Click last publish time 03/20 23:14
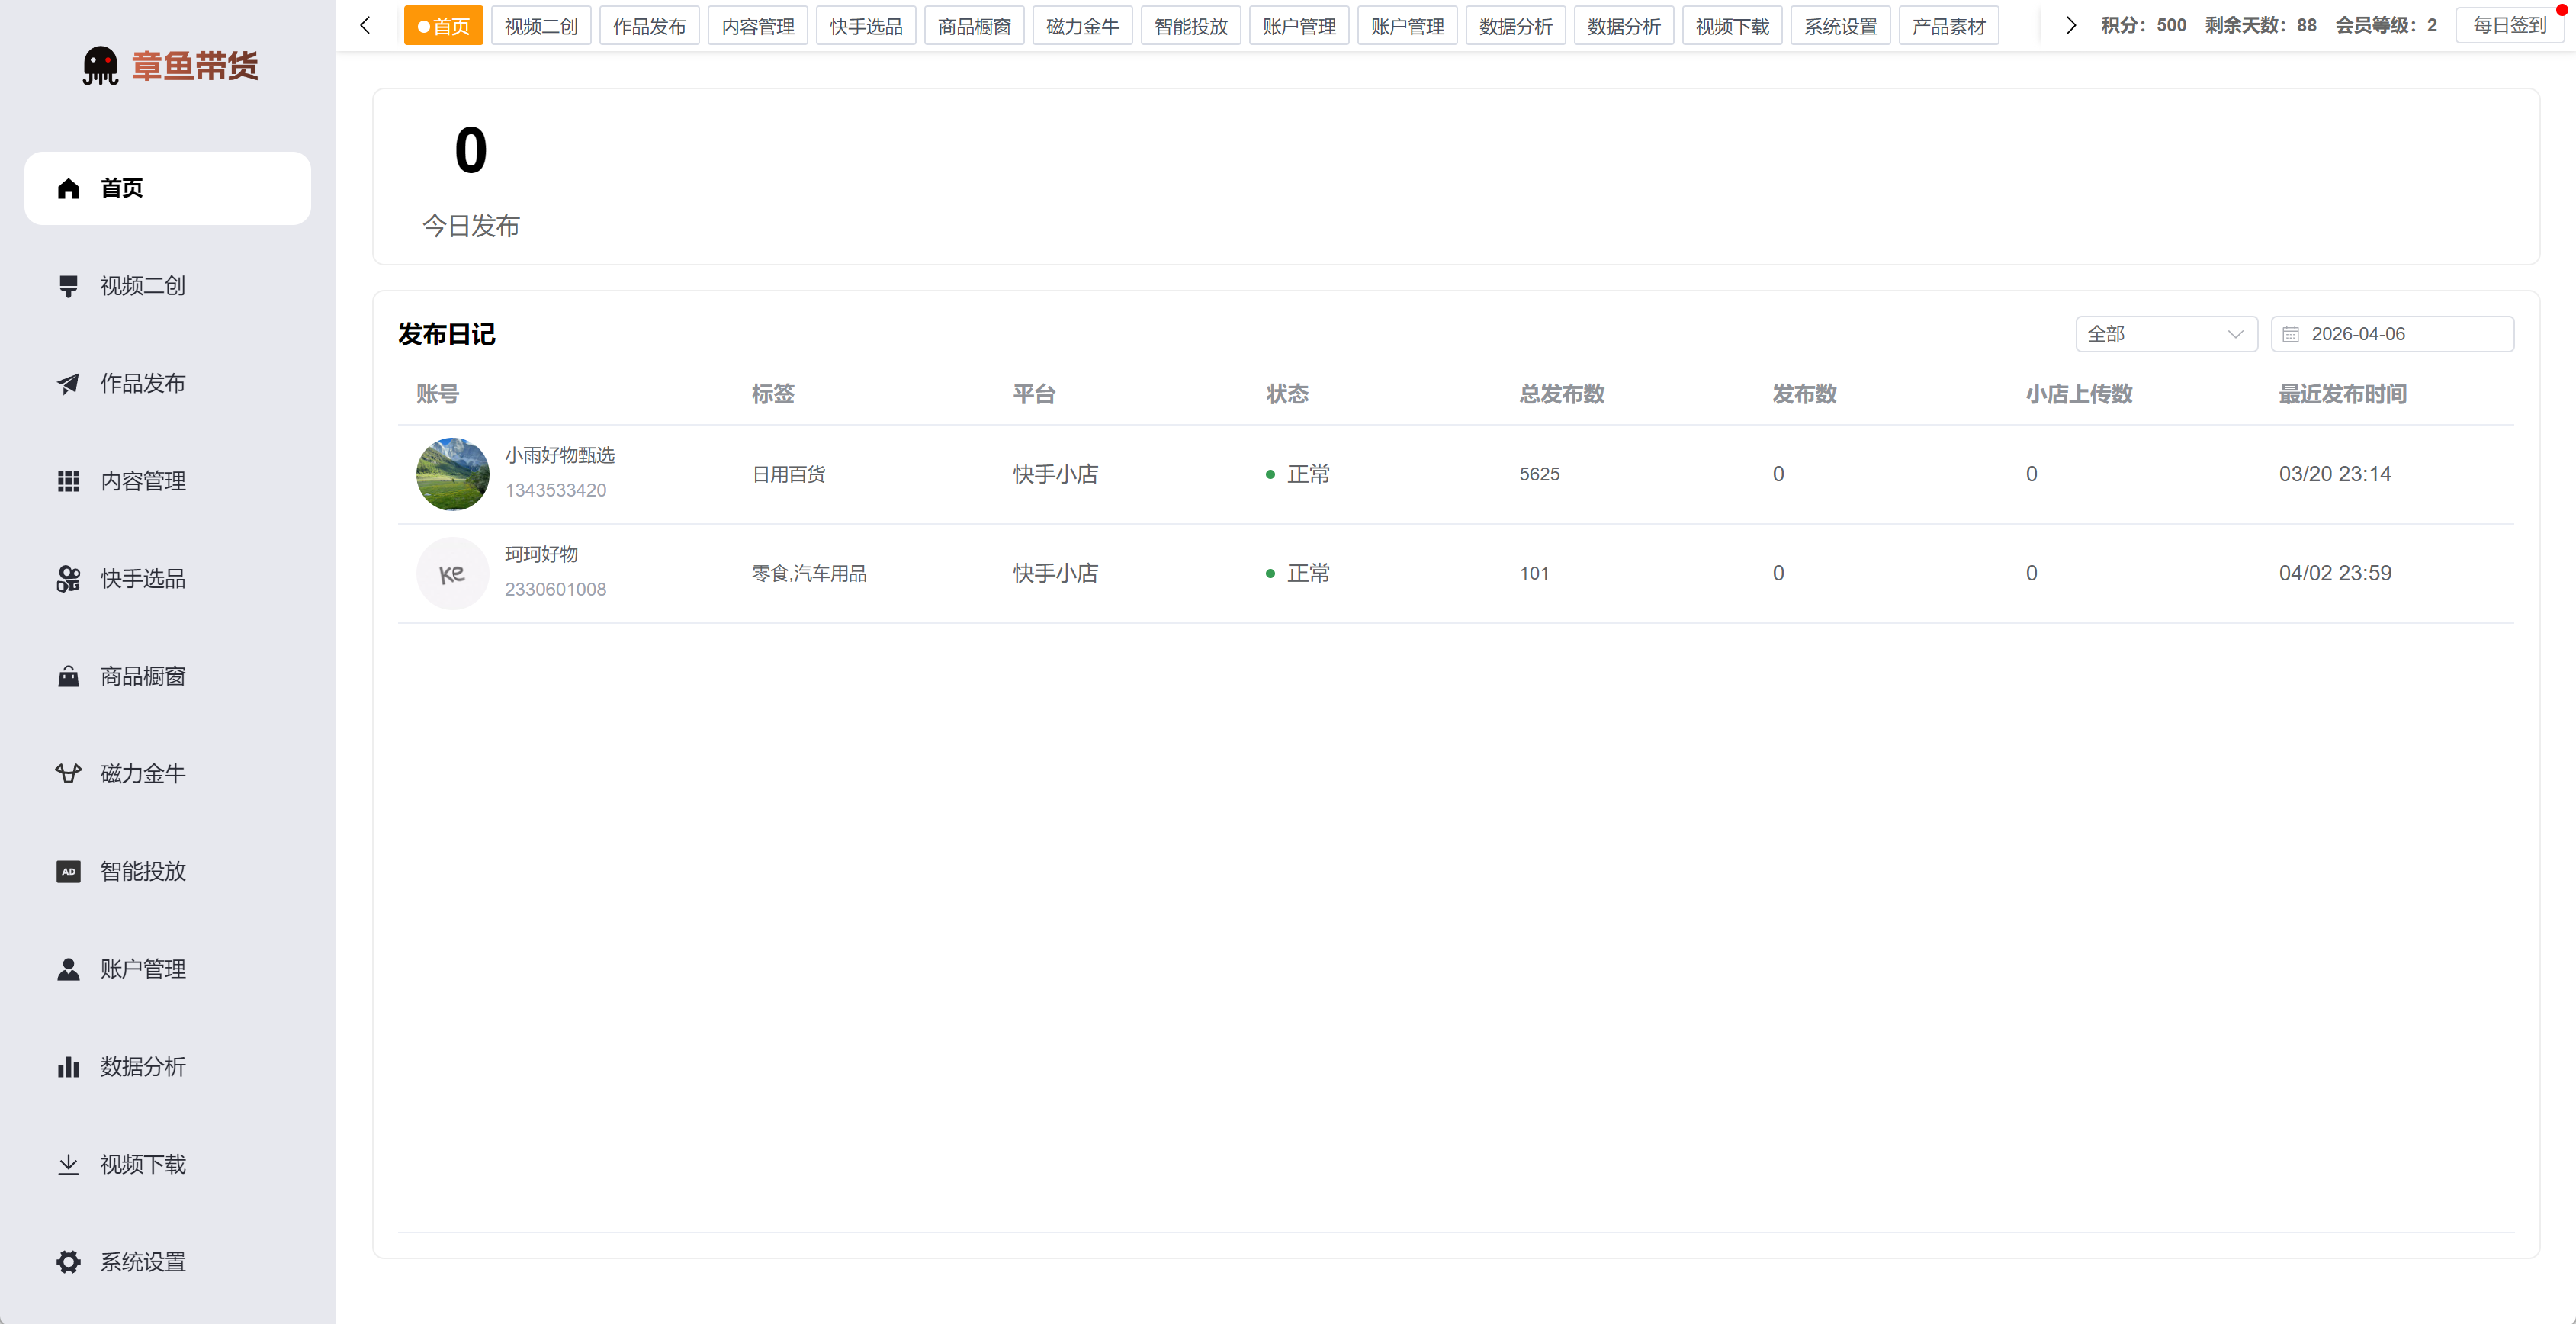Screen dimensions: 2576x1324 pyautogui.click(x=2335, y=474)
